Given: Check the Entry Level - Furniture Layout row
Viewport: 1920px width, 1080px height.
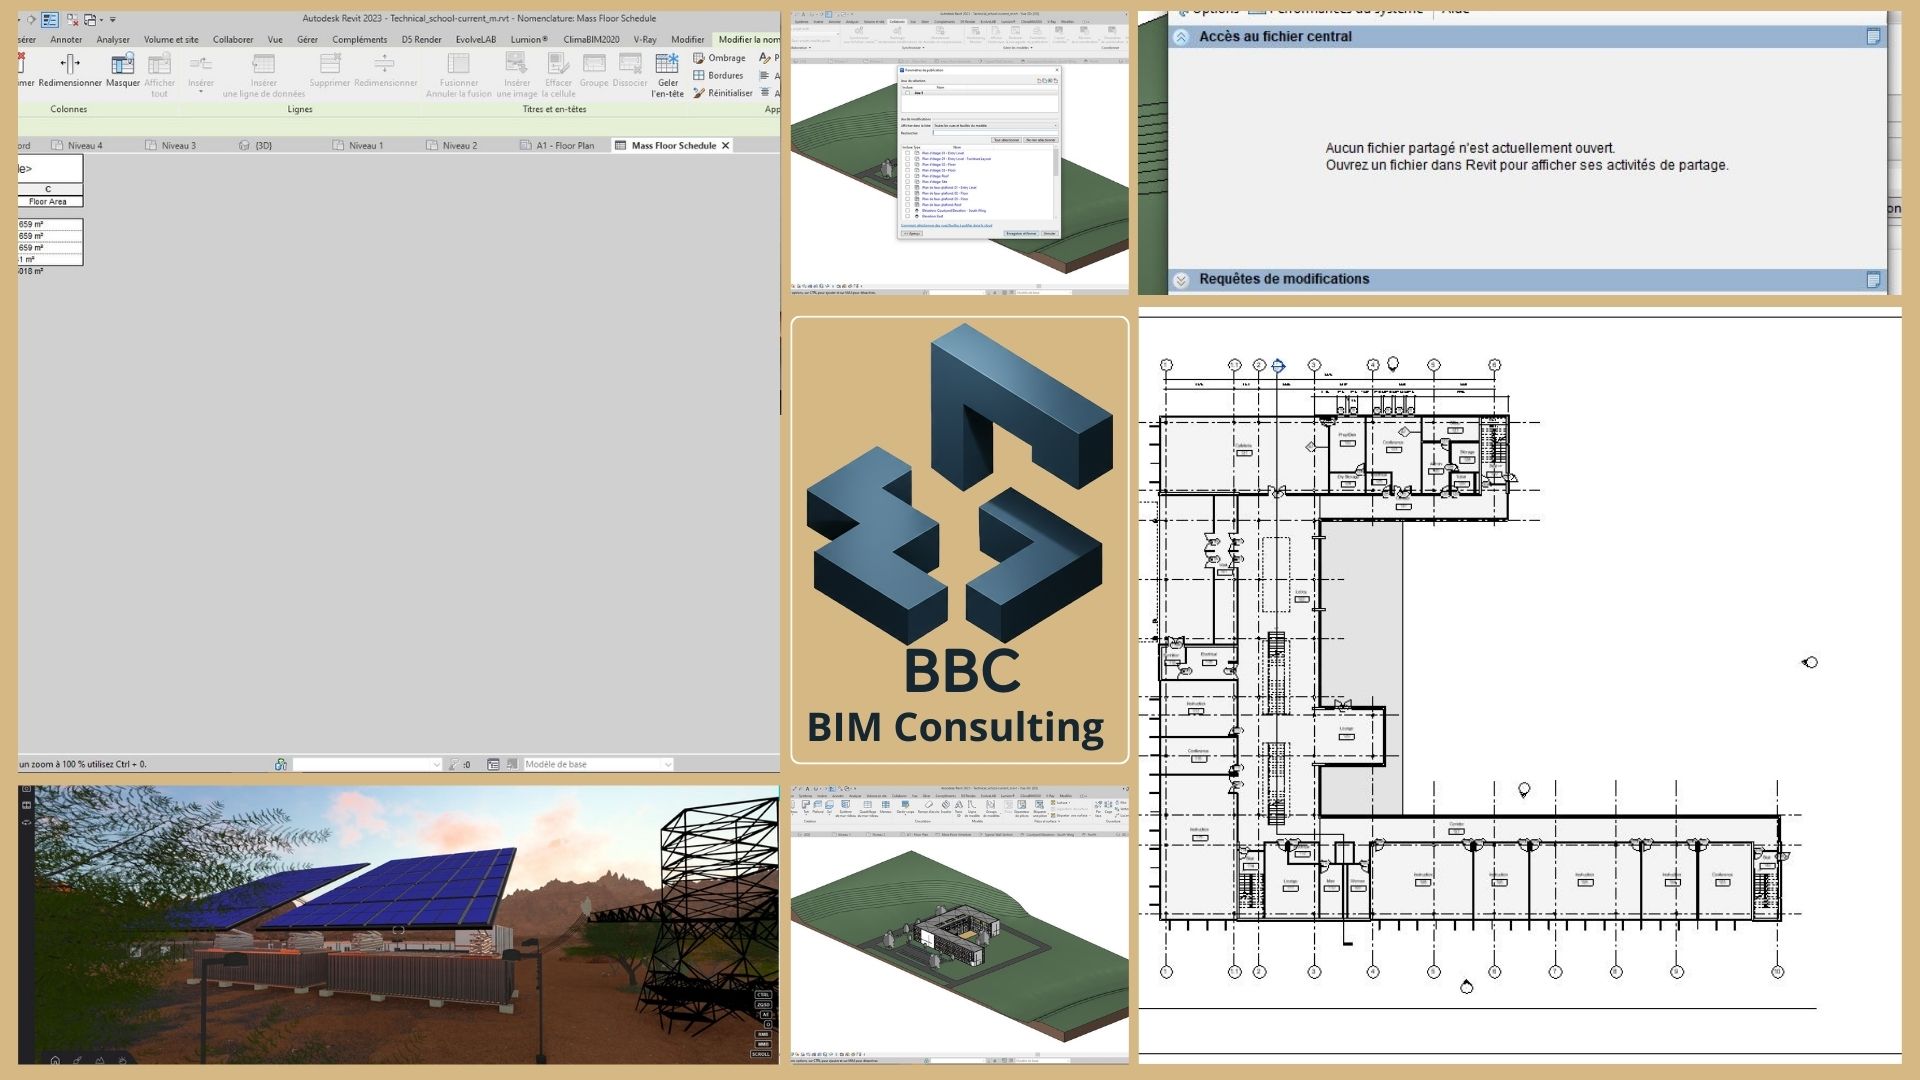Looking at the screenshot, I should pos(908,159).
